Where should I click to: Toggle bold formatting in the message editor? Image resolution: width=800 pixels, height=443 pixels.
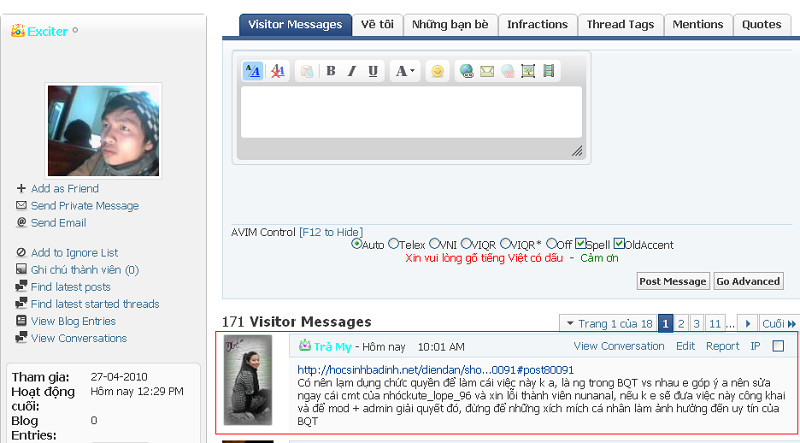click(331, 71)
